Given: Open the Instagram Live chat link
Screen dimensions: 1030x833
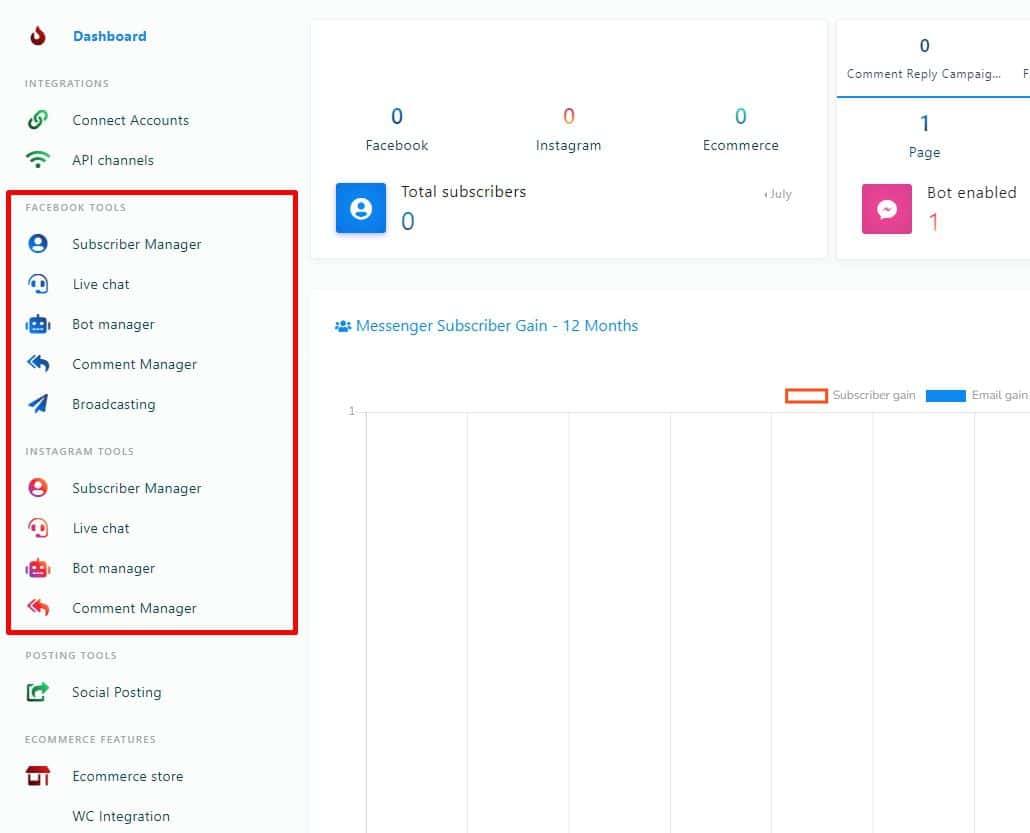Looking at the screenshot, I should [101, 528].
